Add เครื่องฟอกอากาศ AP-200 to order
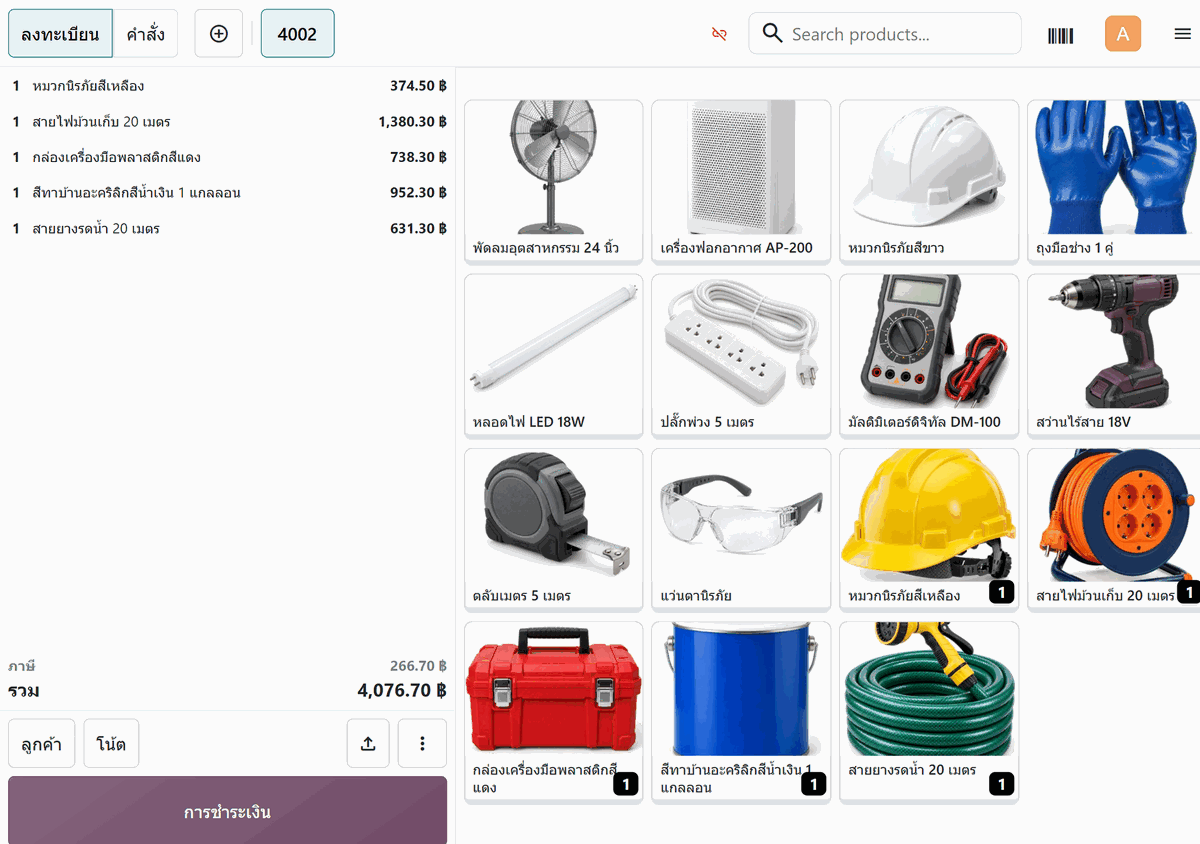This screenshot has width=1200, height=844. [x=741, y=182]
